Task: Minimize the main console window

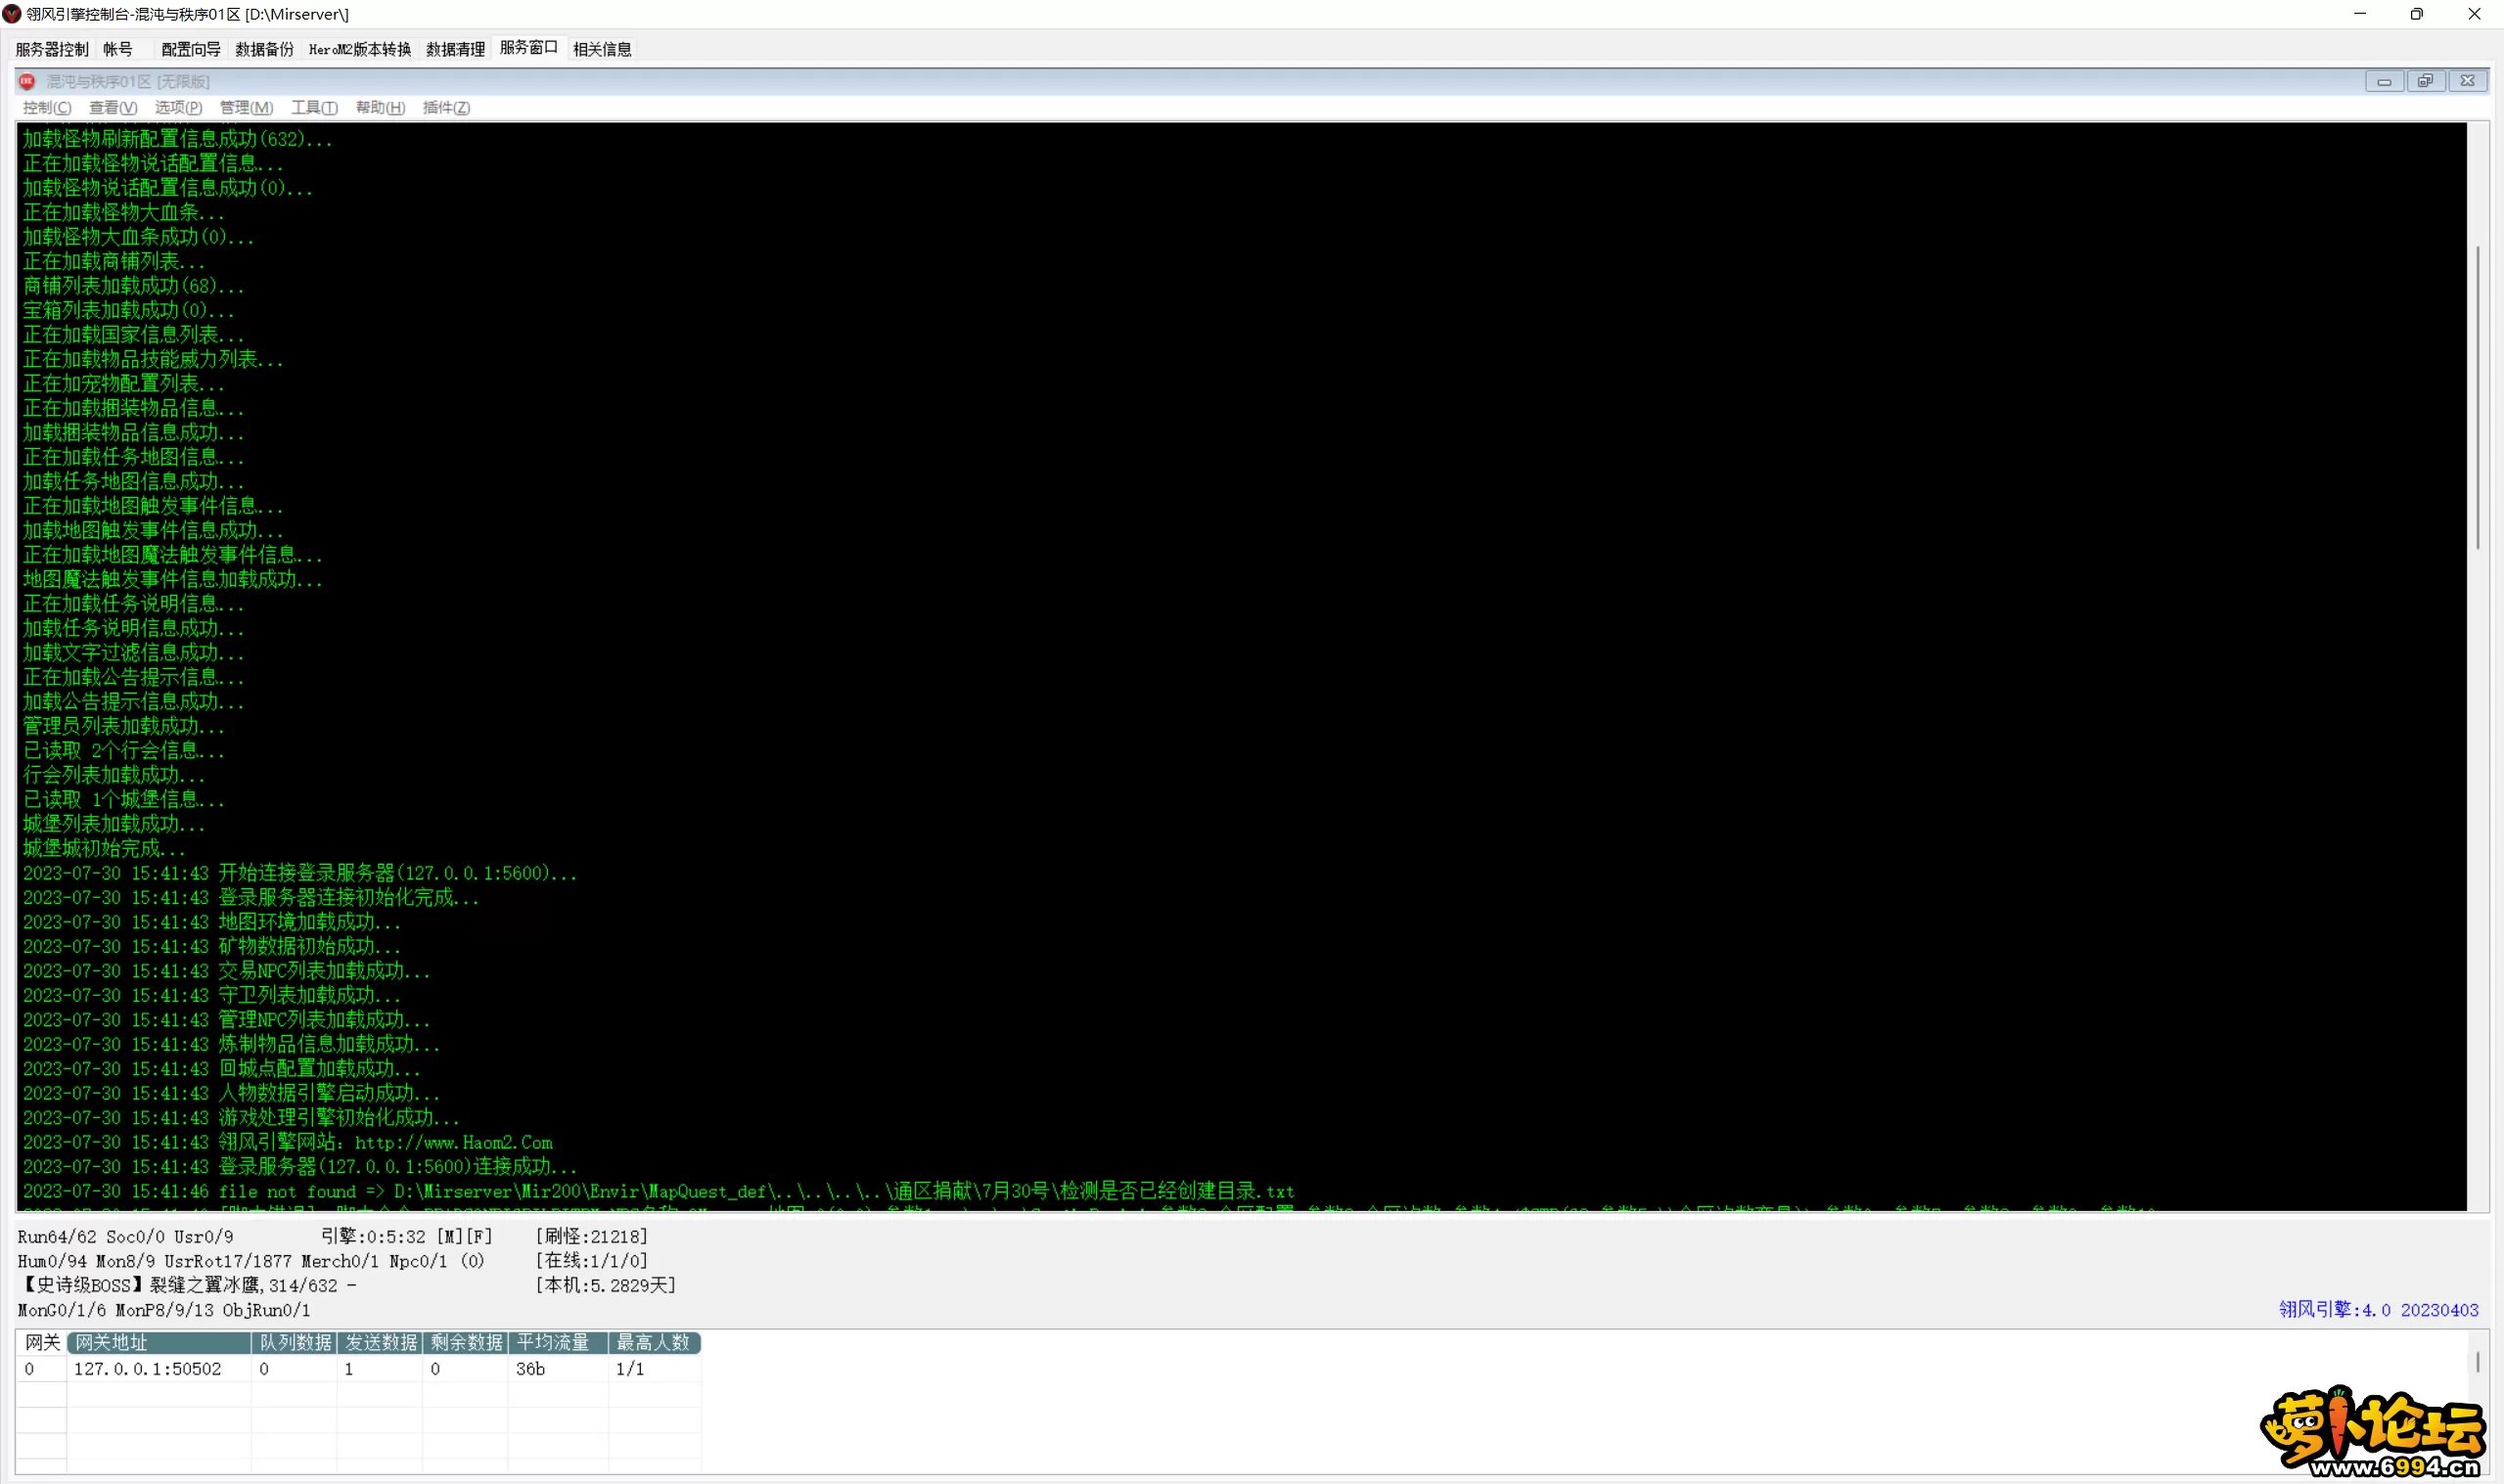Action: pyautogui.click(x=2360, y=14)
